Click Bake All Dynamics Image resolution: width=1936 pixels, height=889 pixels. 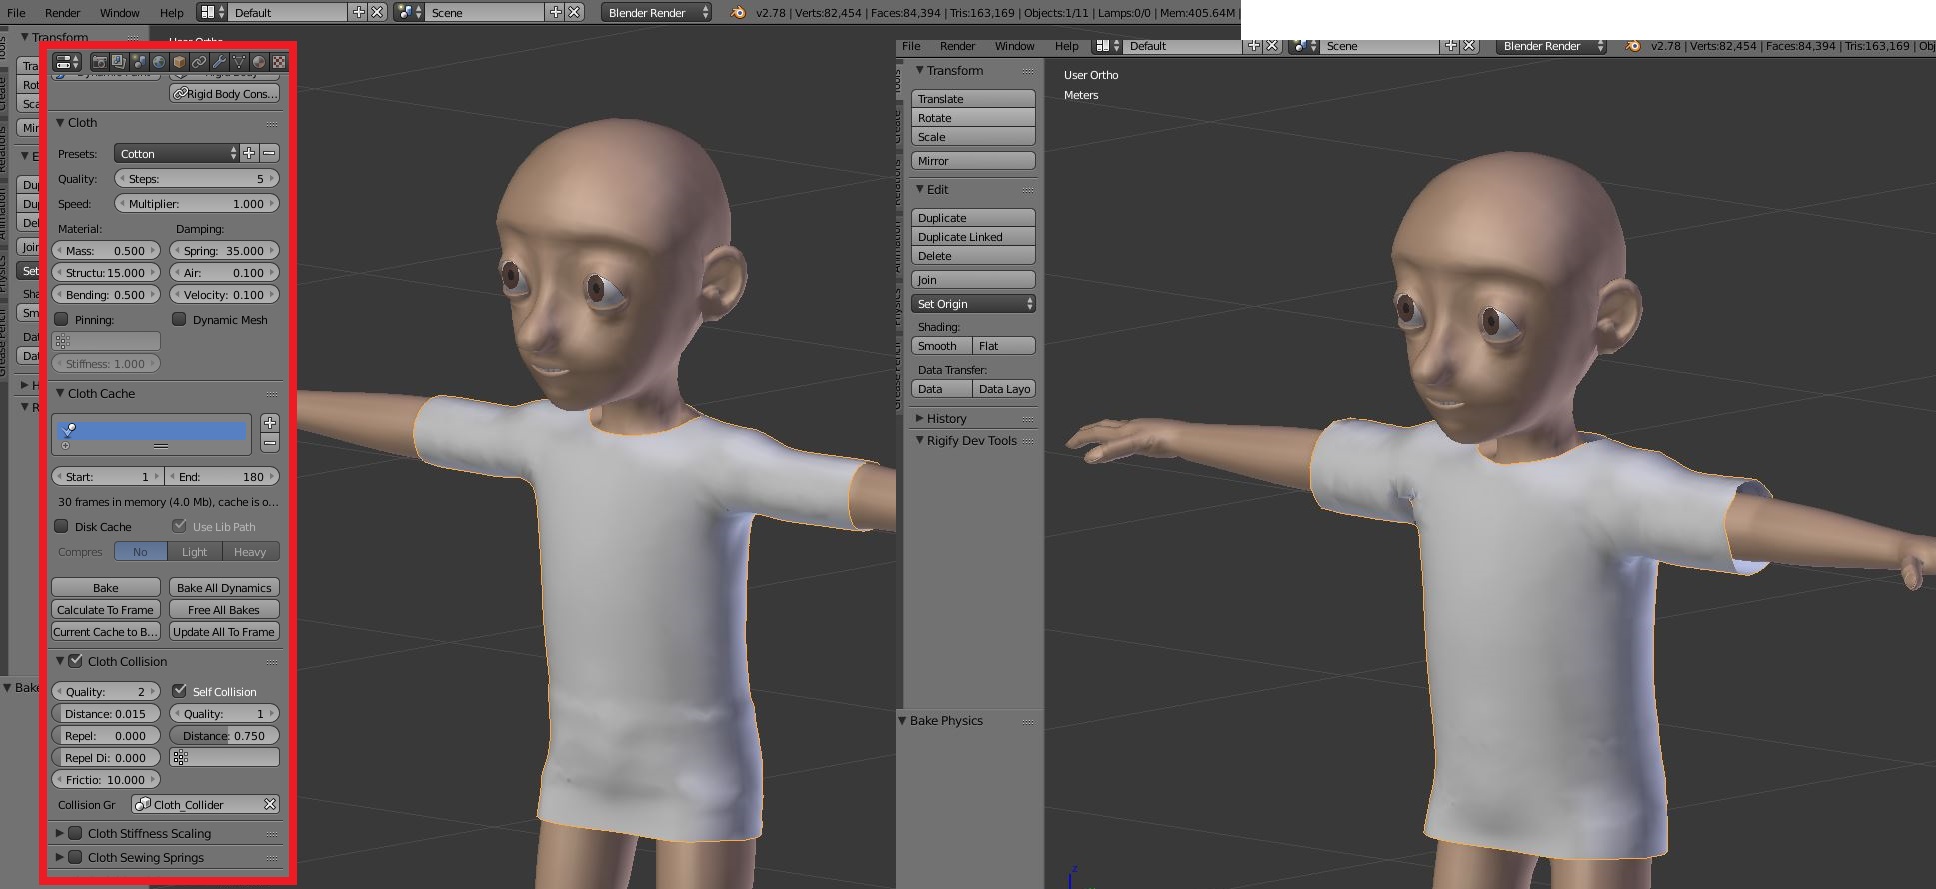click(224, 587)
